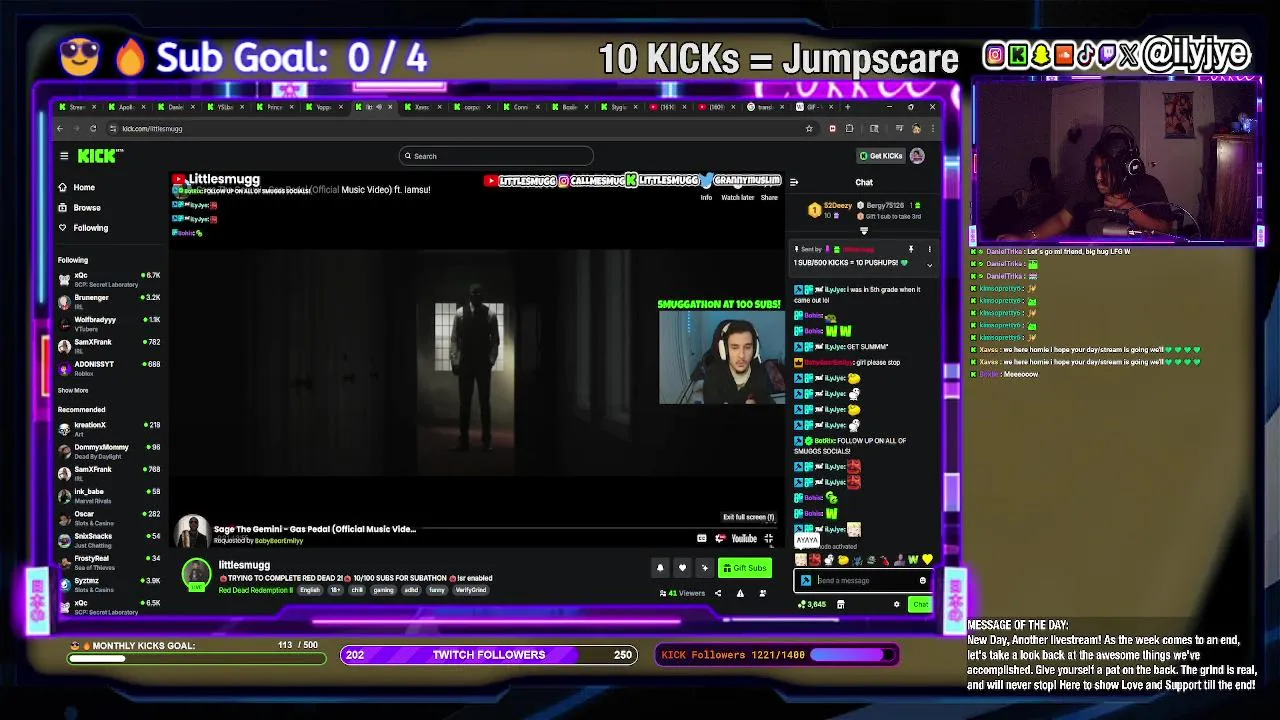
Task: Reload the page with the browser refresh icon
Action: 93,128
